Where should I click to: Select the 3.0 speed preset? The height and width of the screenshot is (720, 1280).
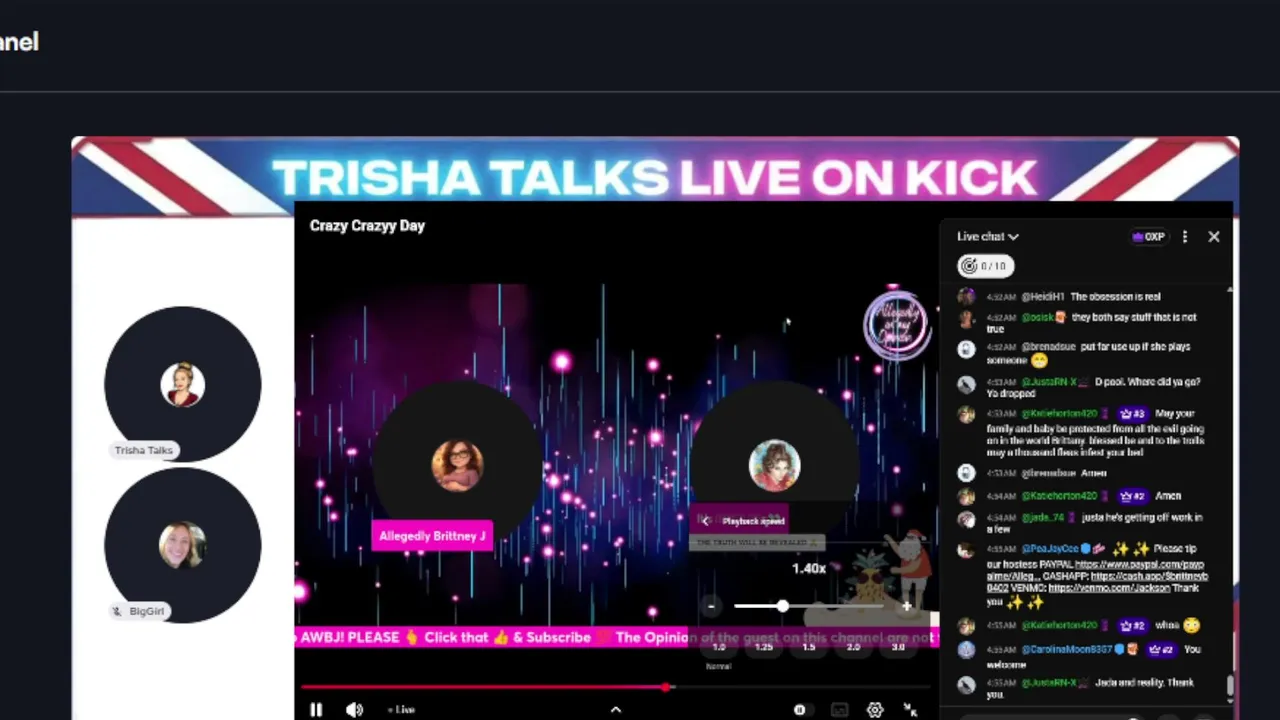898,647
